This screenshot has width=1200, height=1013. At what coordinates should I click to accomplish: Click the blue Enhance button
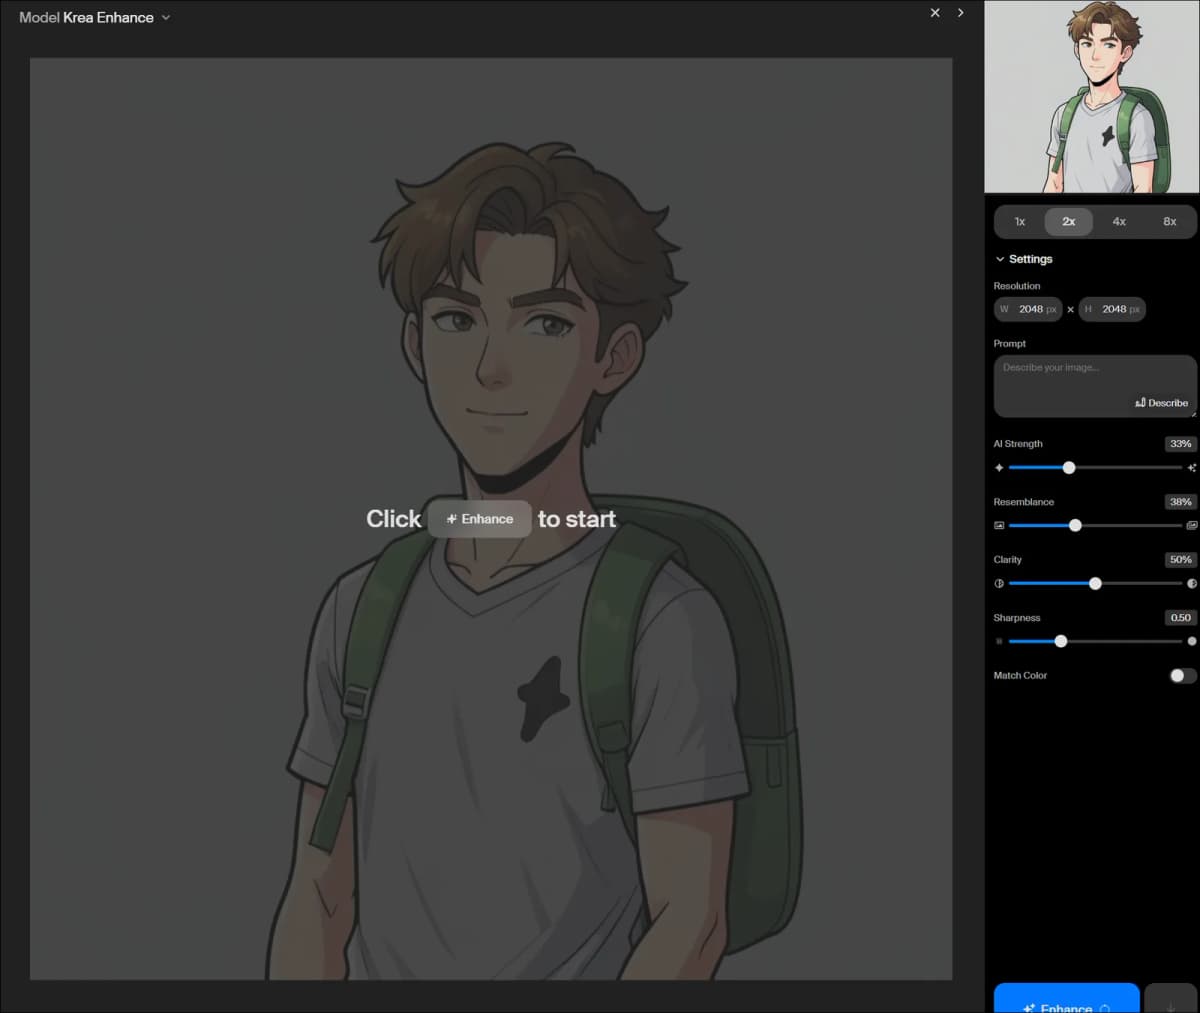(x=1067, y=999)
